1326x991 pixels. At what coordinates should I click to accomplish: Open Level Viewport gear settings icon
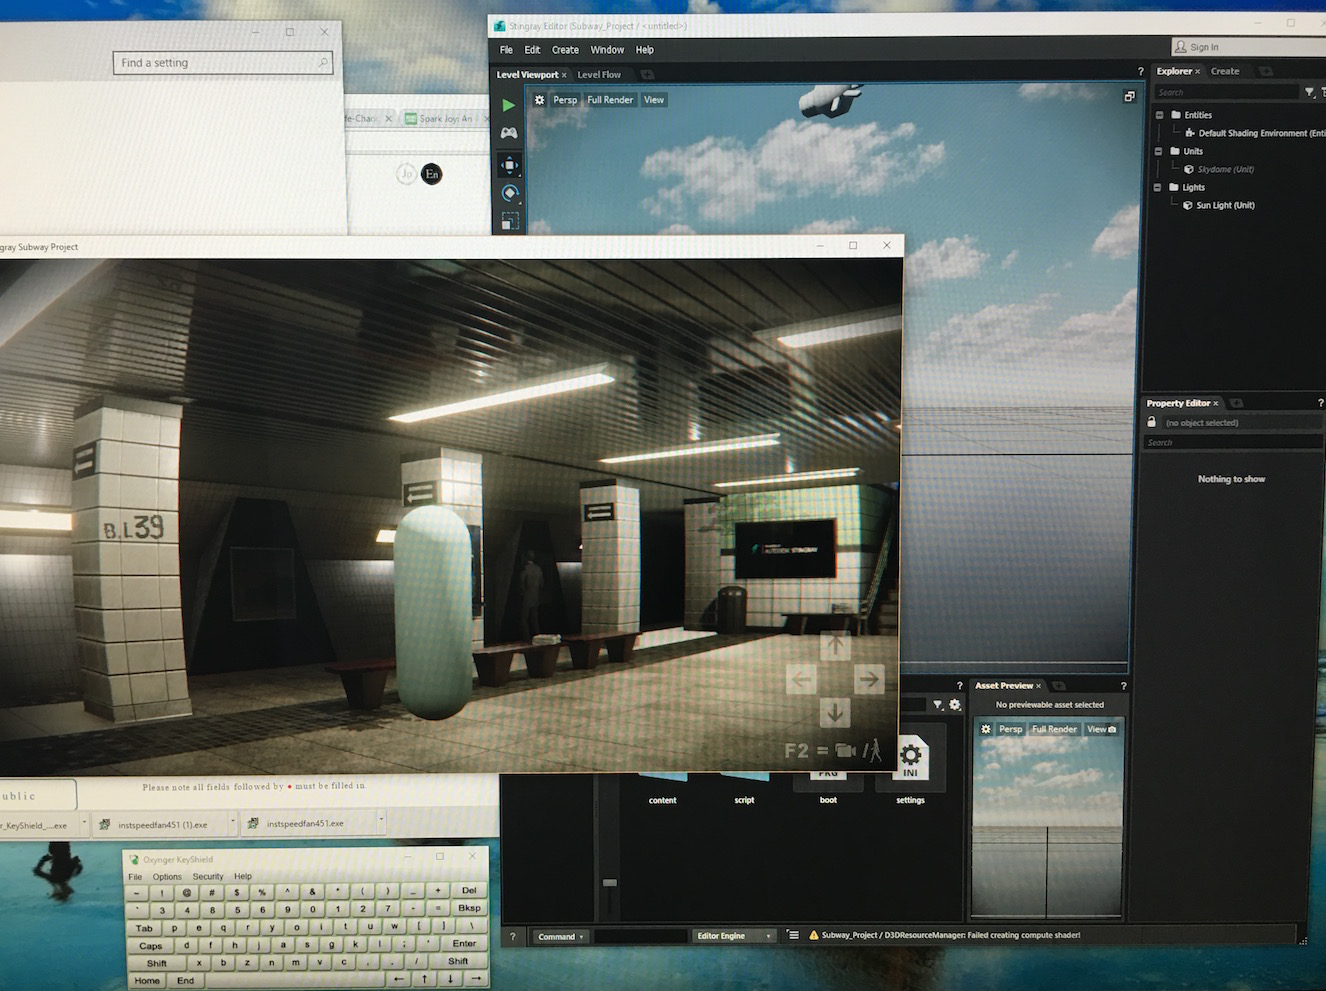pos(539,100)
